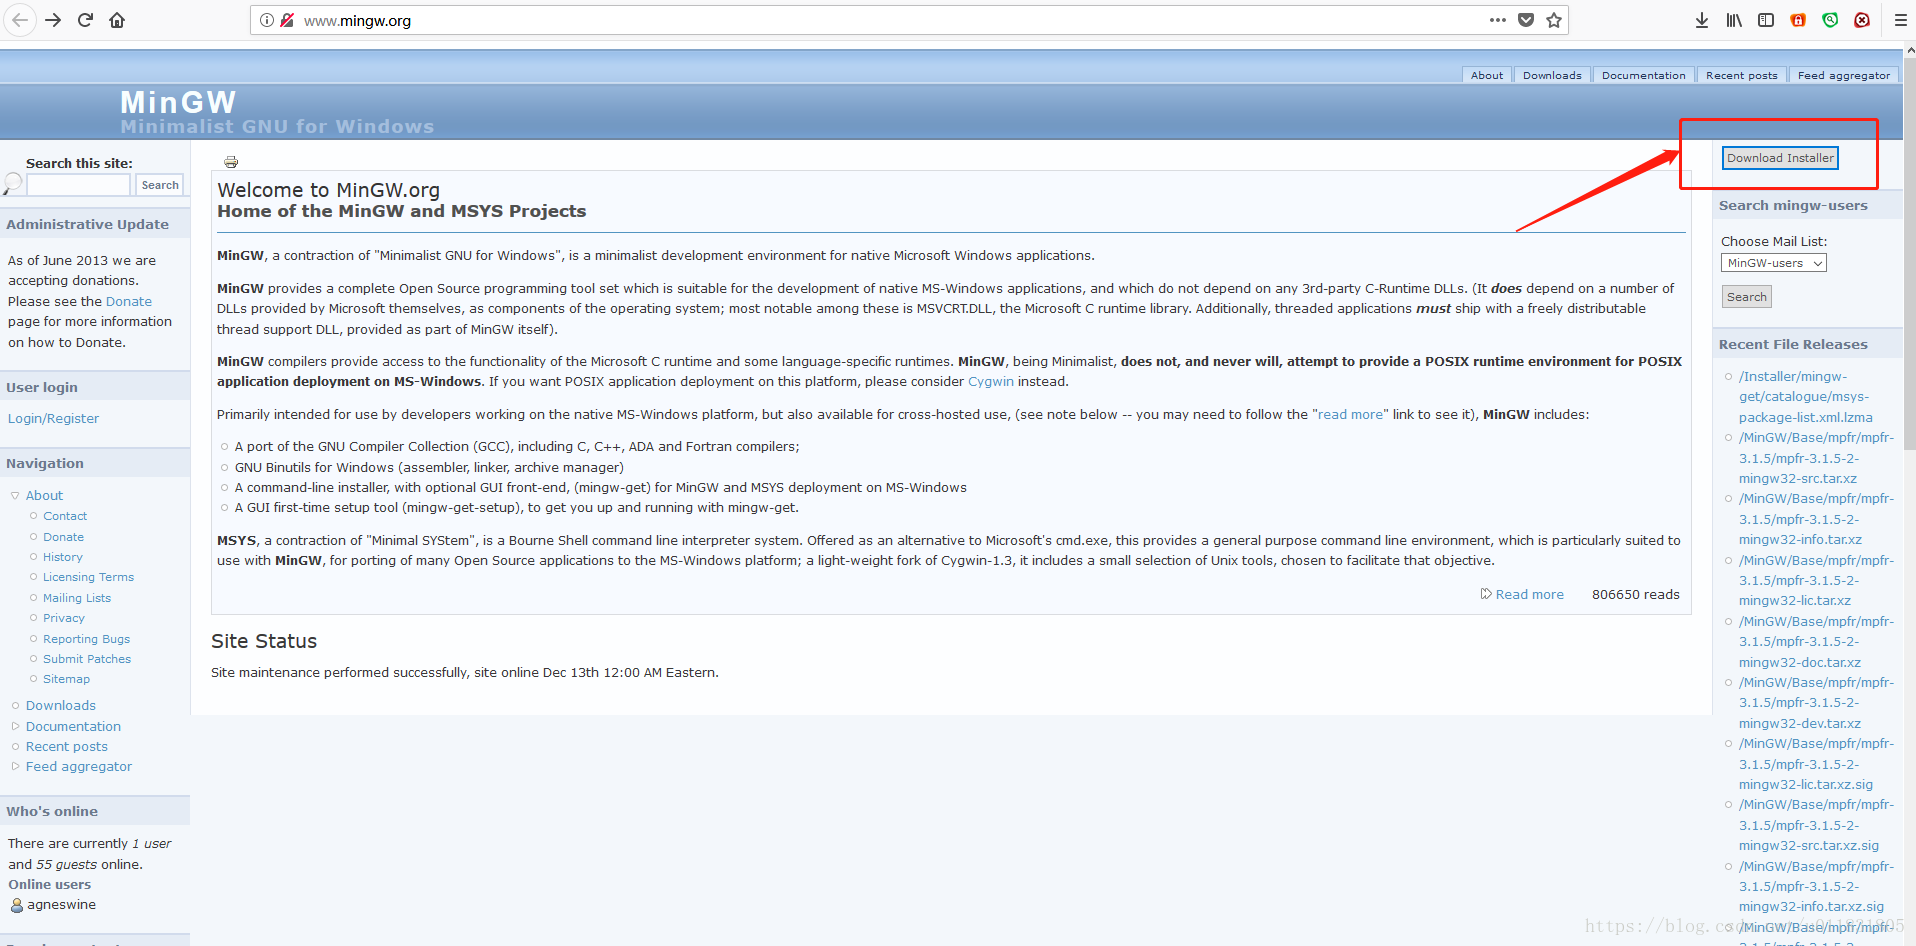Image resolution: width=1916 pixels, height=946 pixels.
Task: Click the magnifier icon beside site search
Action: (12, 183)
